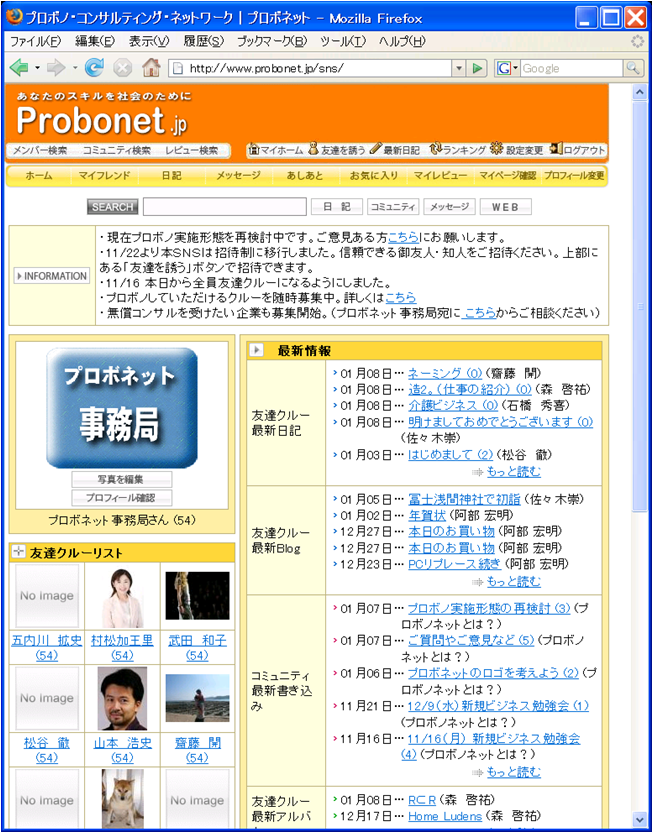Click the Firefox back arrow button
Screen dimensions: 653x833
19,67
